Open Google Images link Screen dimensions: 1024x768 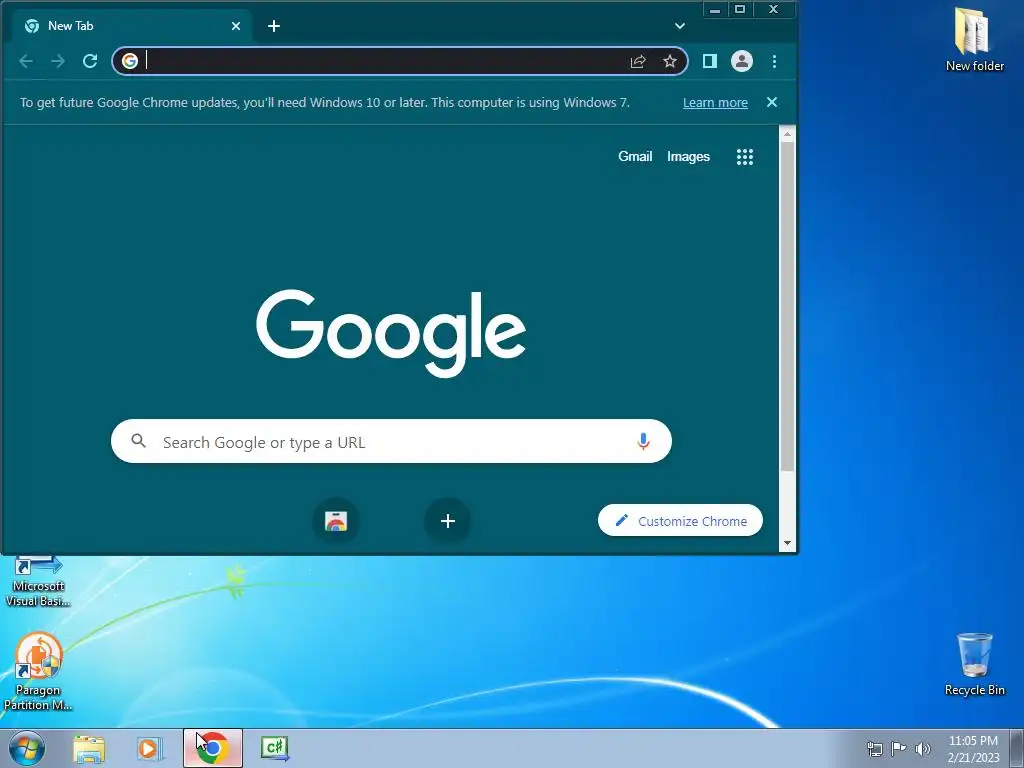click(688, 157)
